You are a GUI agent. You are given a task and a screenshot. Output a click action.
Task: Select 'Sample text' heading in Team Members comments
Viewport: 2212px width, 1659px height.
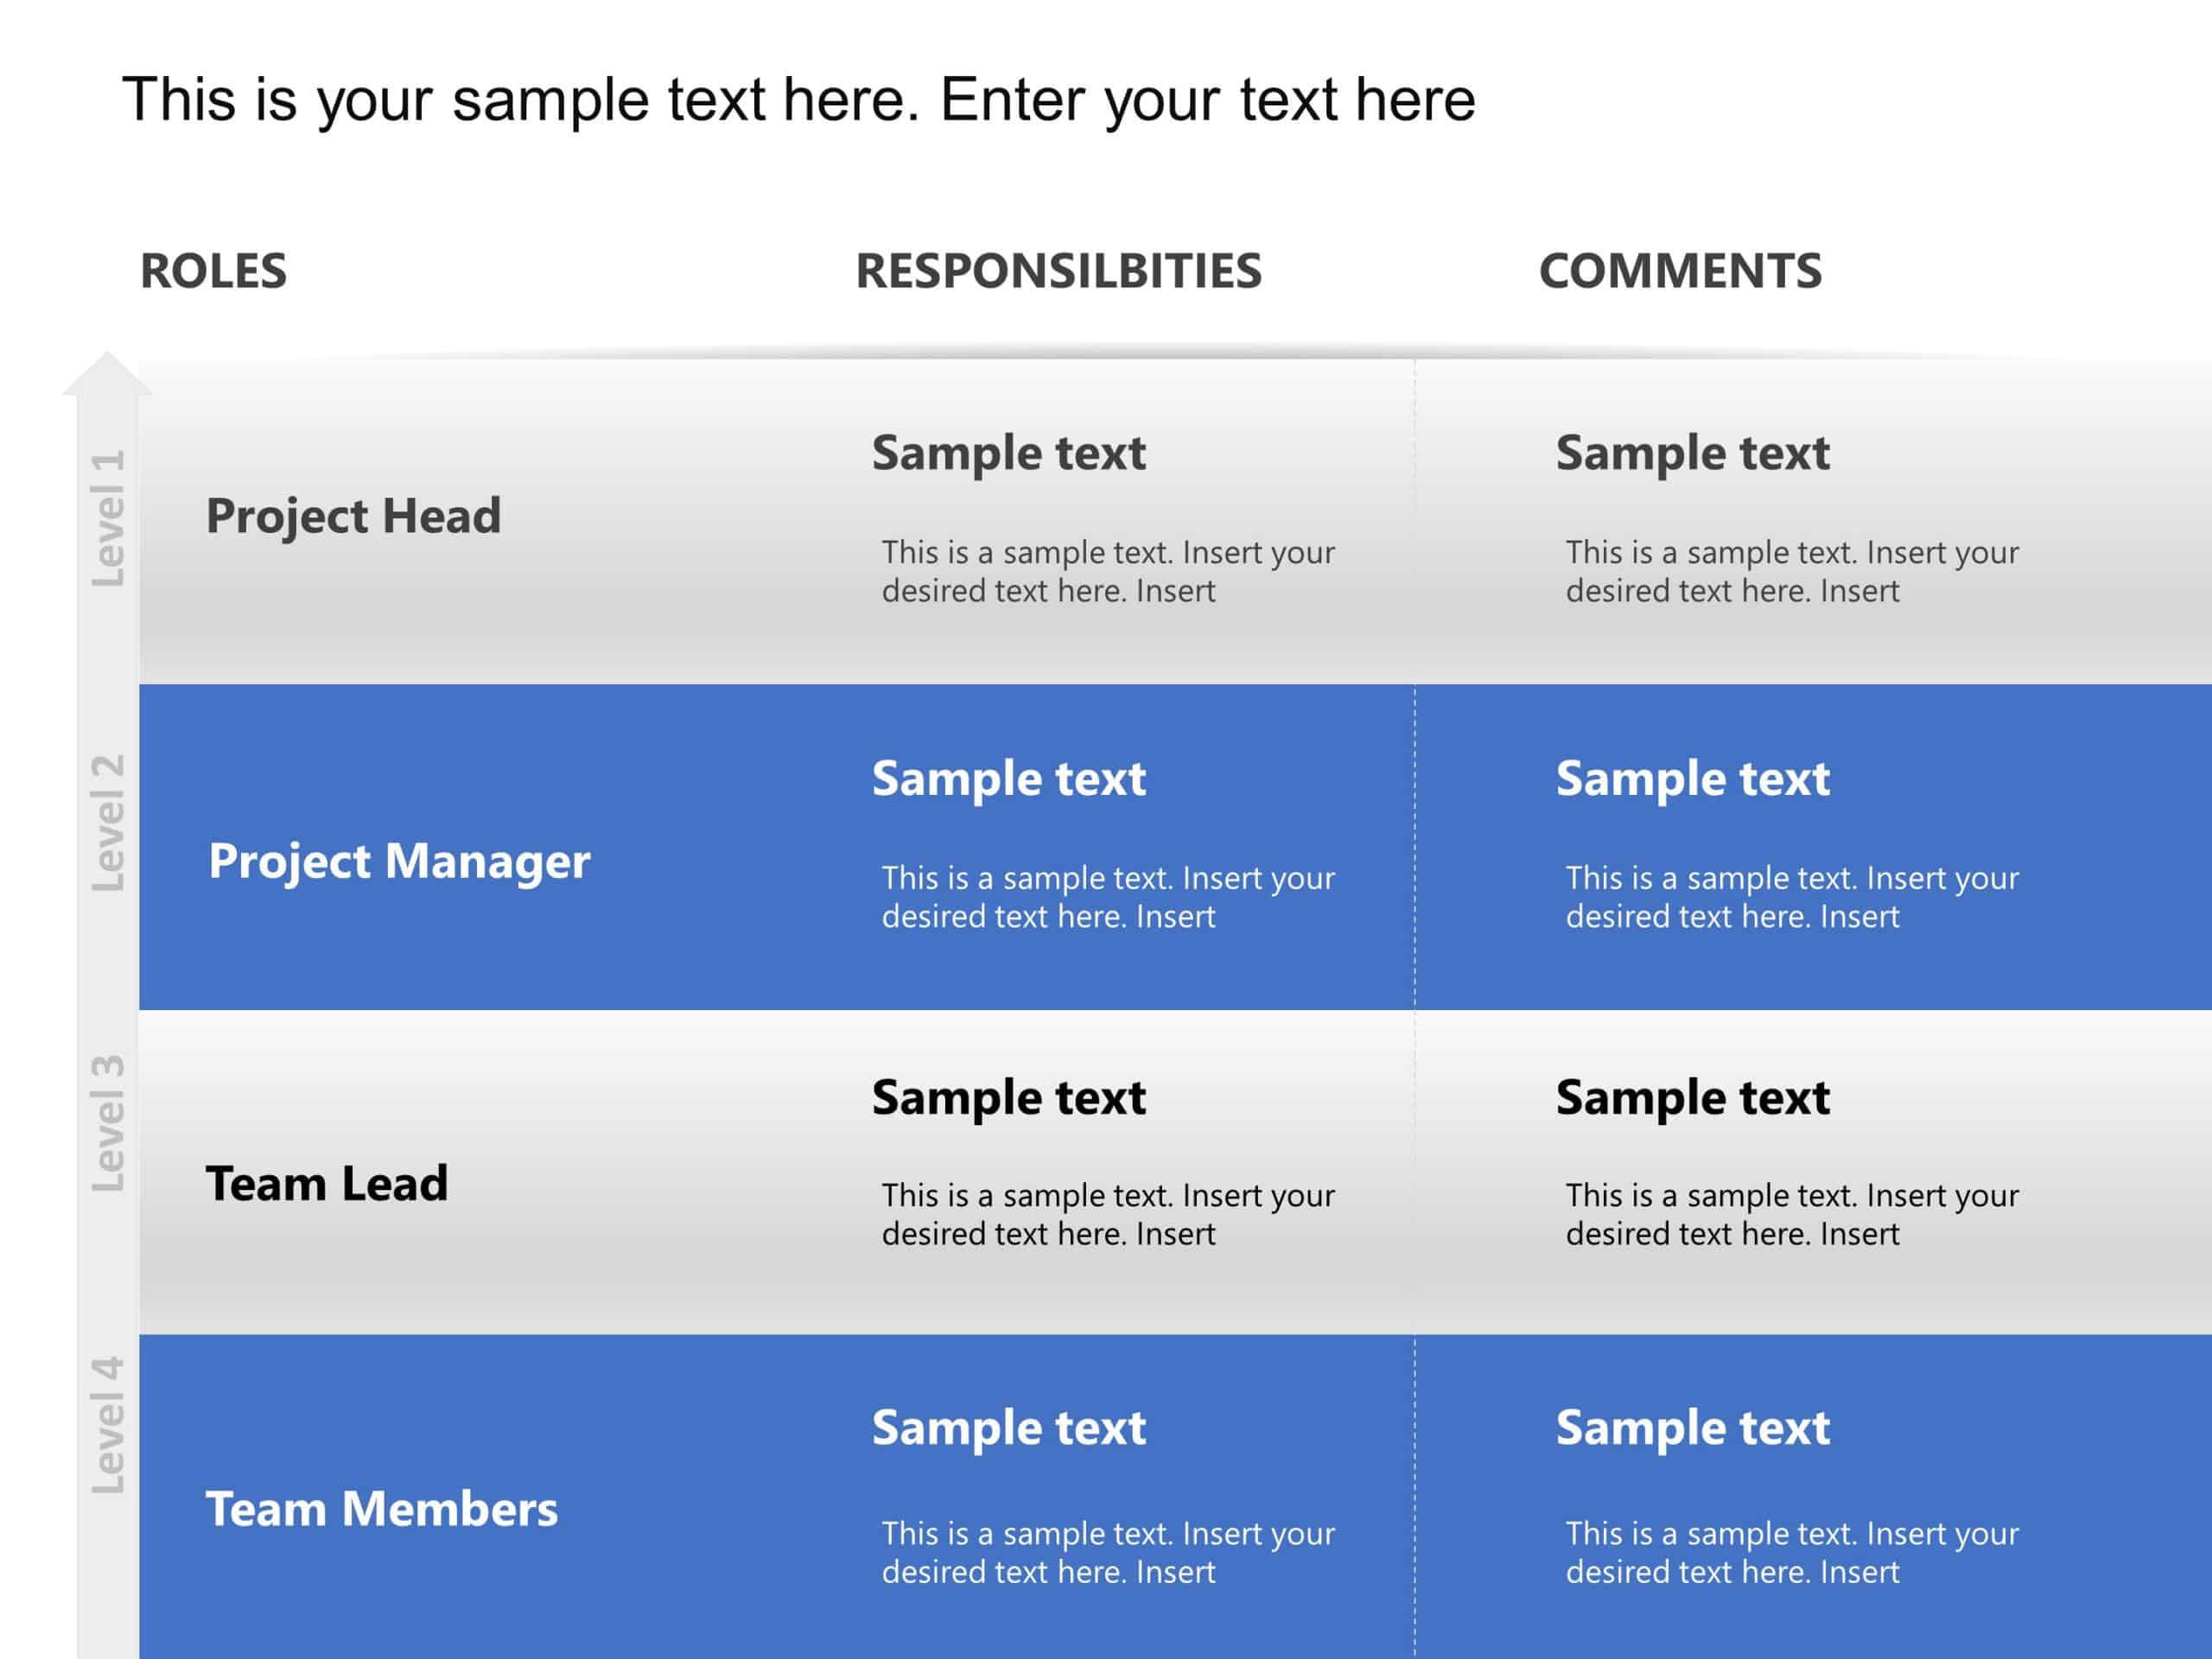click(x=1692, y=1428)
